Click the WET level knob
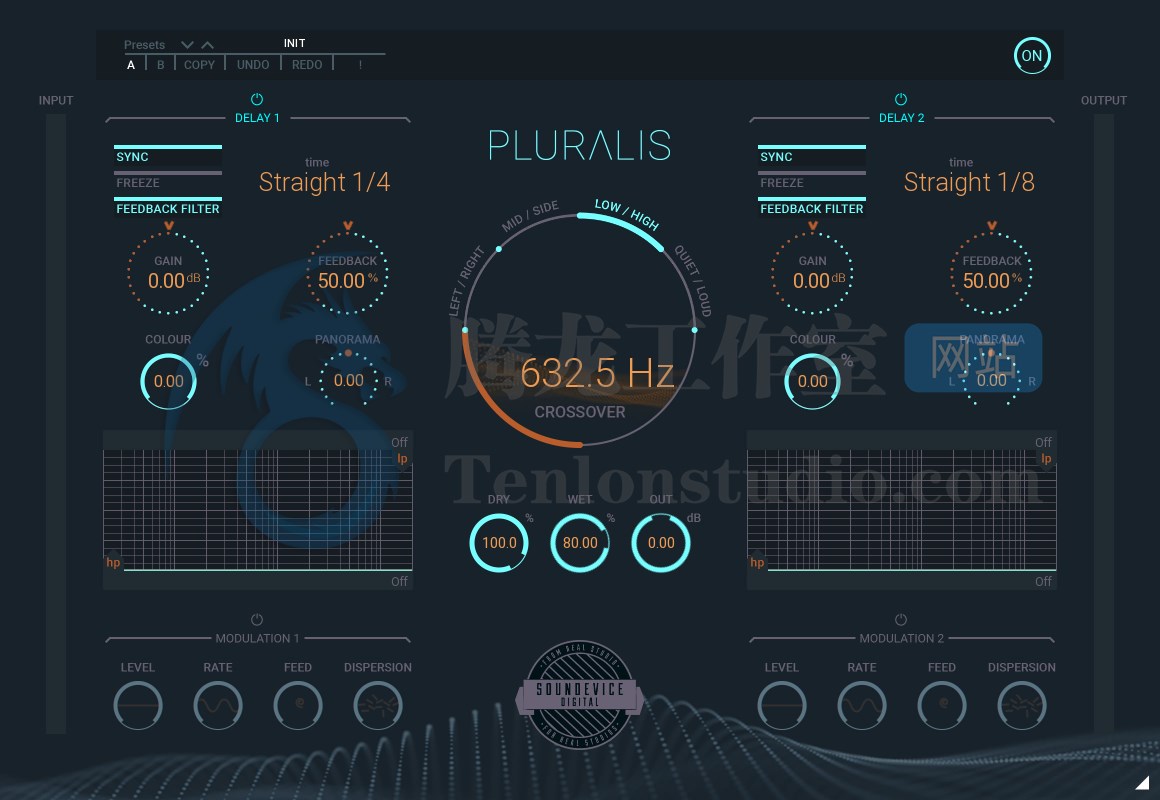The width and height of the screenshot is (1160, 800). coord(580,543)
